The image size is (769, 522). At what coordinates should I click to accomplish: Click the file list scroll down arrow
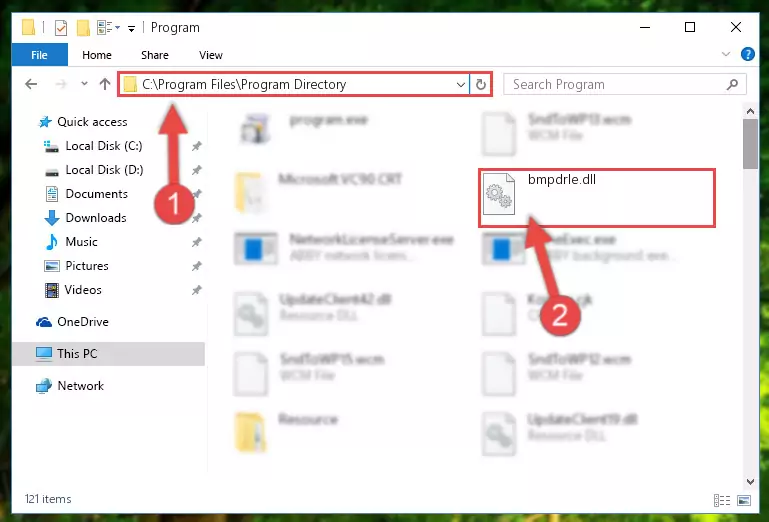click(x=750, y=481)
